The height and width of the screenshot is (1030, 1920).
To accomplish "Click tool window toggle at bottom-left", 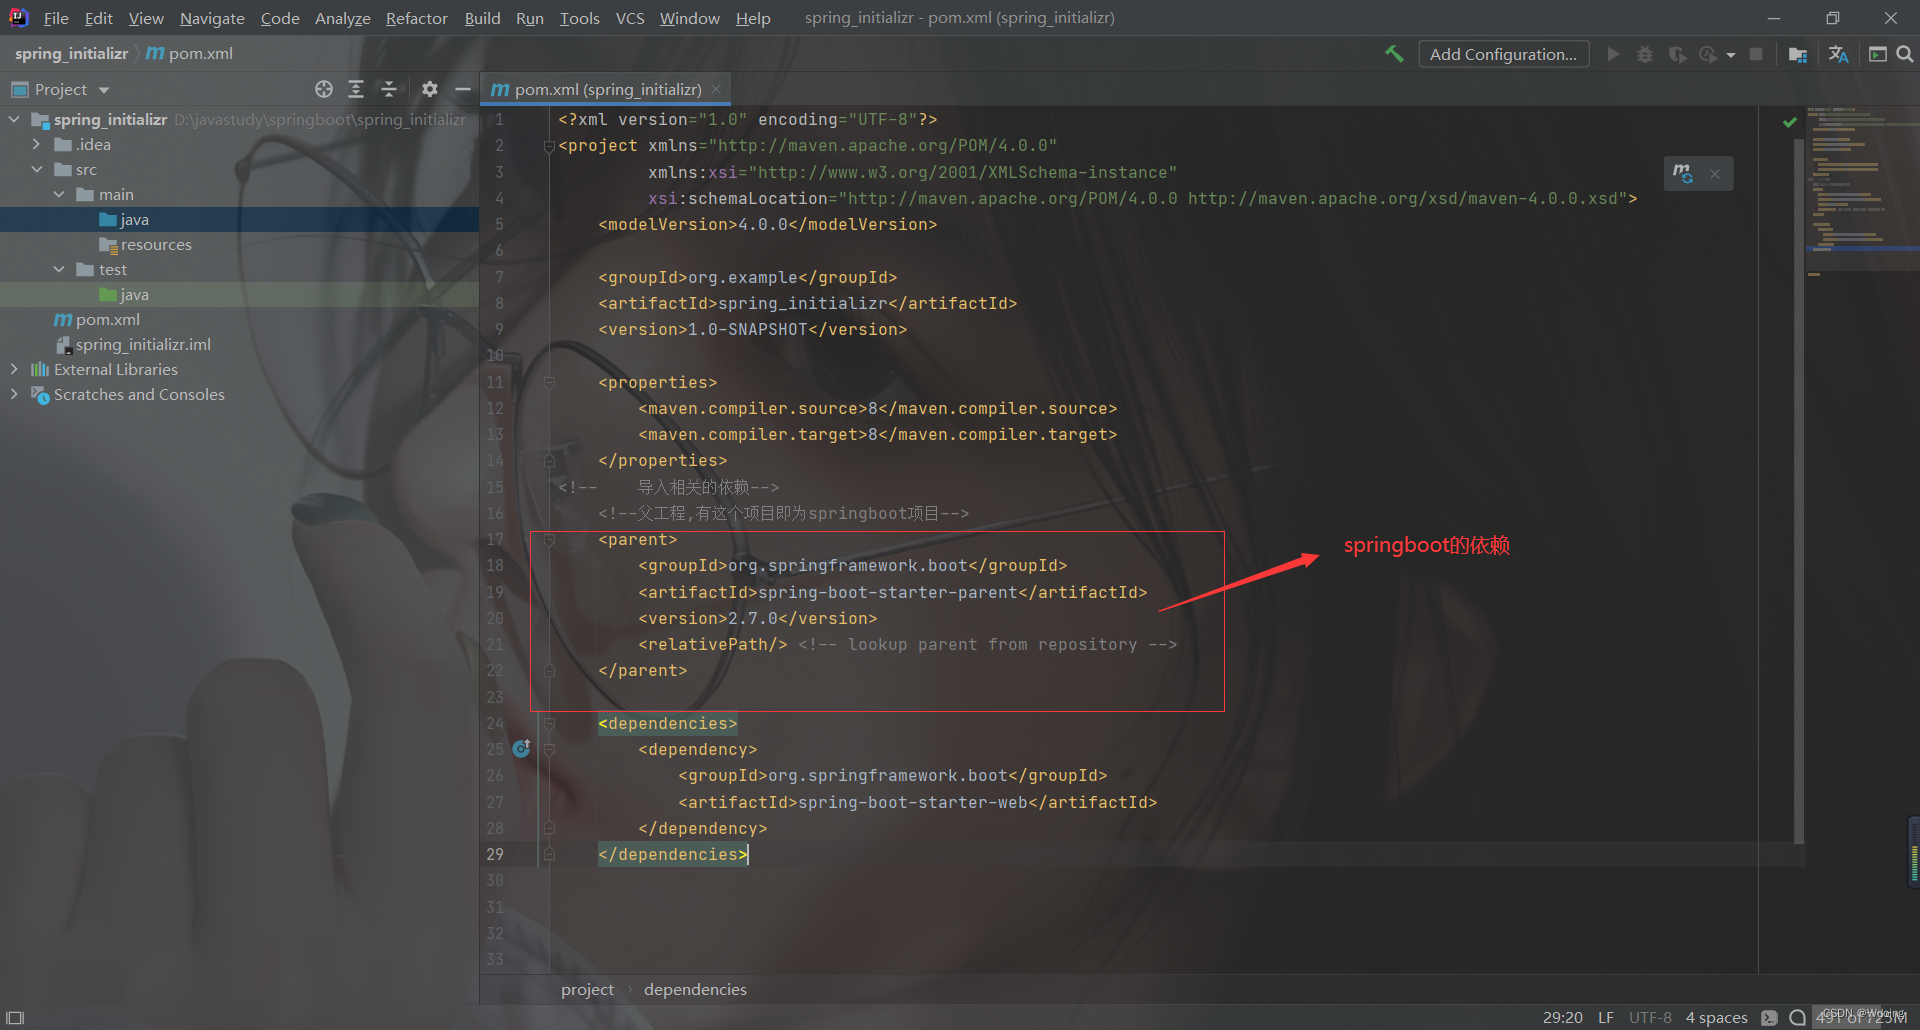I will pyautogui.click(x=15, y=1017).
